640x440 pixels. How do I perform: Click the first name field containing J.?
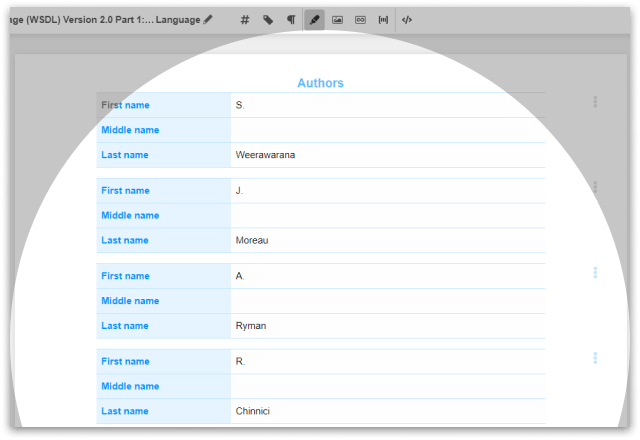pyautogui.click(x=387, y=190)
